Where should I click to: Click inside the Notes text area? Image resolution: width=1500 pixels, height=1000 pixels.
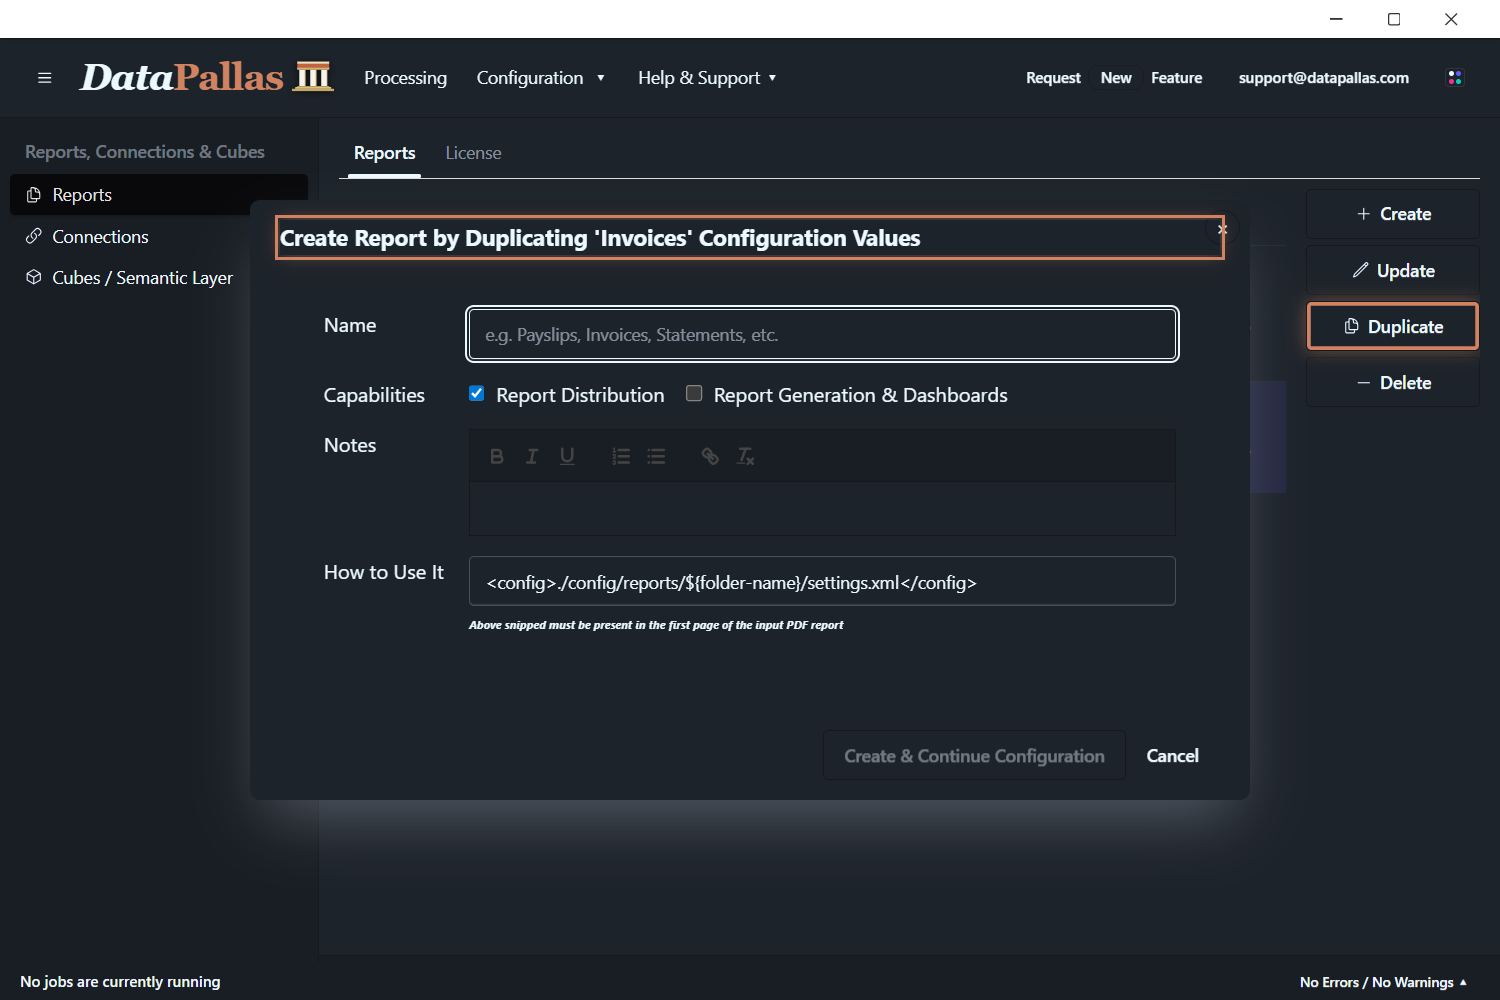(822, 509)
